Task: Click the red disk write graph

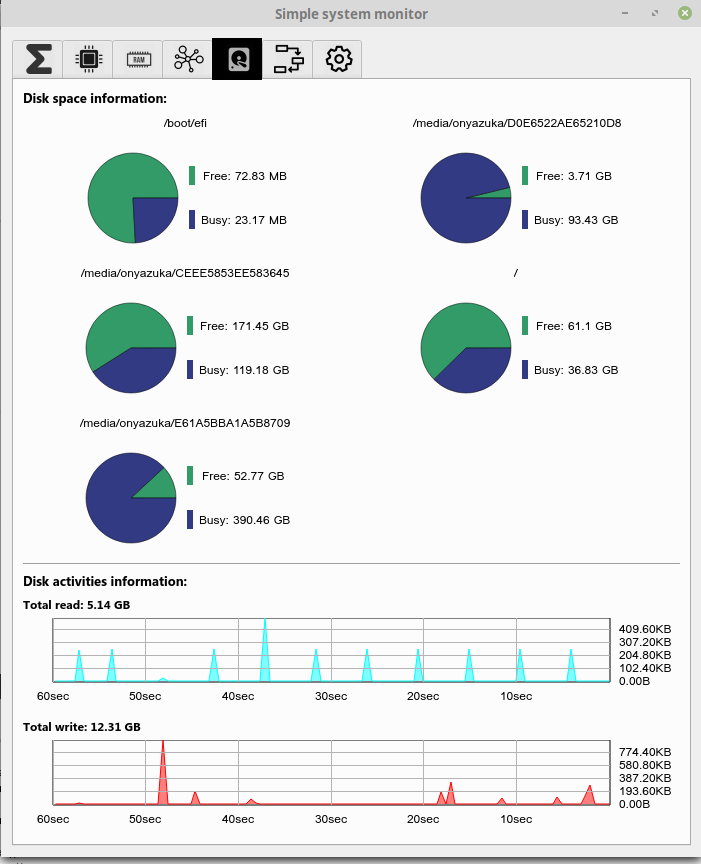Action: coord(331,773)
